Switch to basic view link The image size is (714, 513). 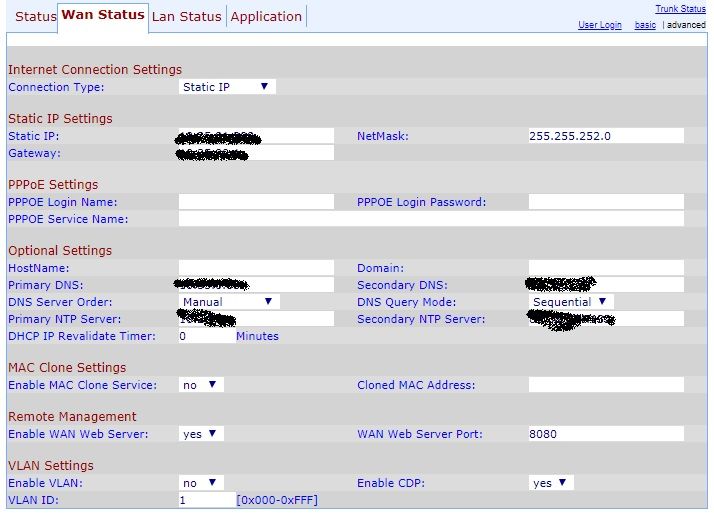tap(645, 25)
